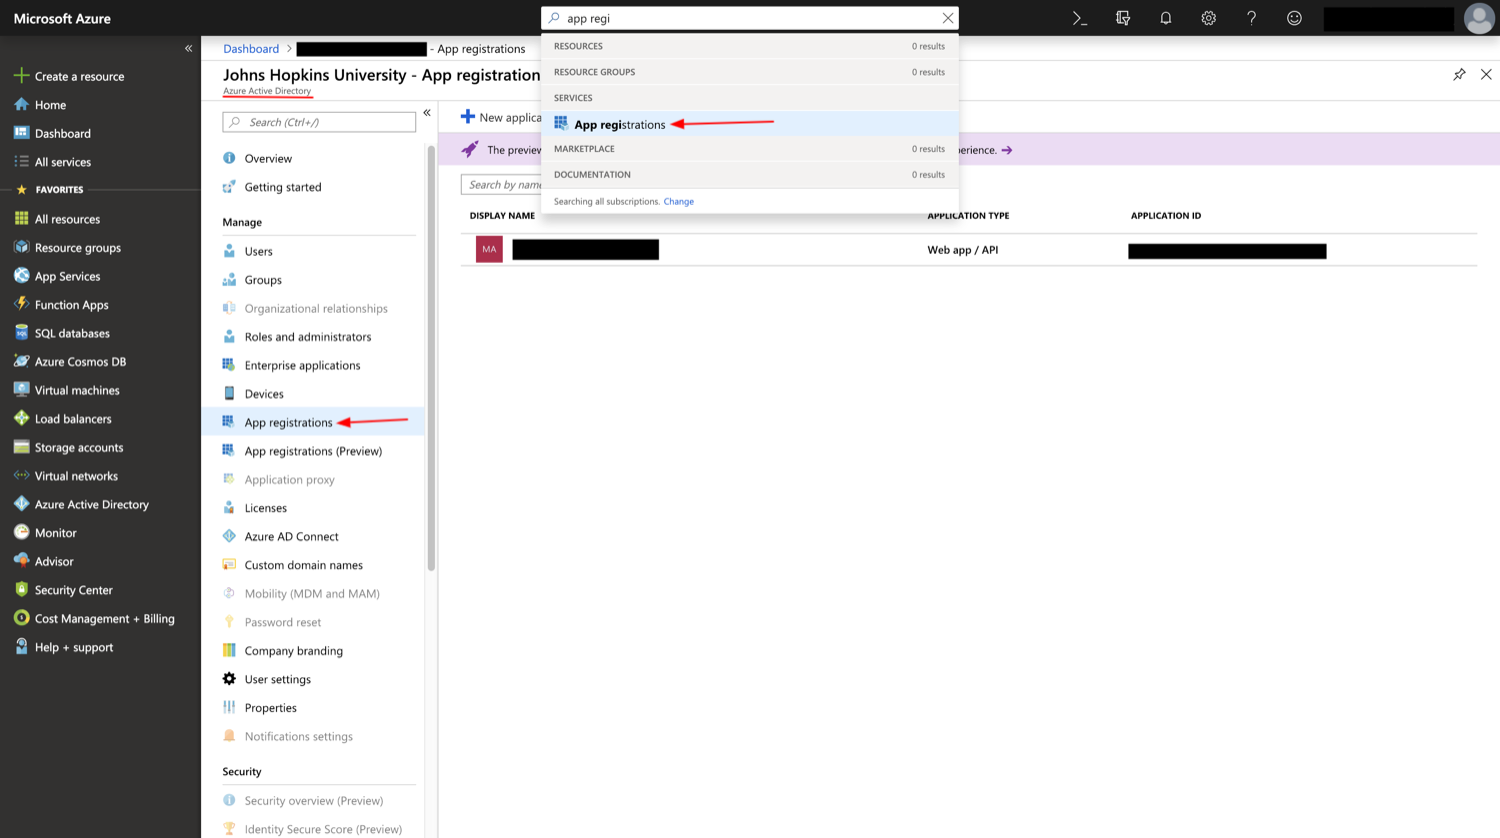The image size is (1500, 838).
Task: Open the MA registered app row
Action: click(968, 250)
